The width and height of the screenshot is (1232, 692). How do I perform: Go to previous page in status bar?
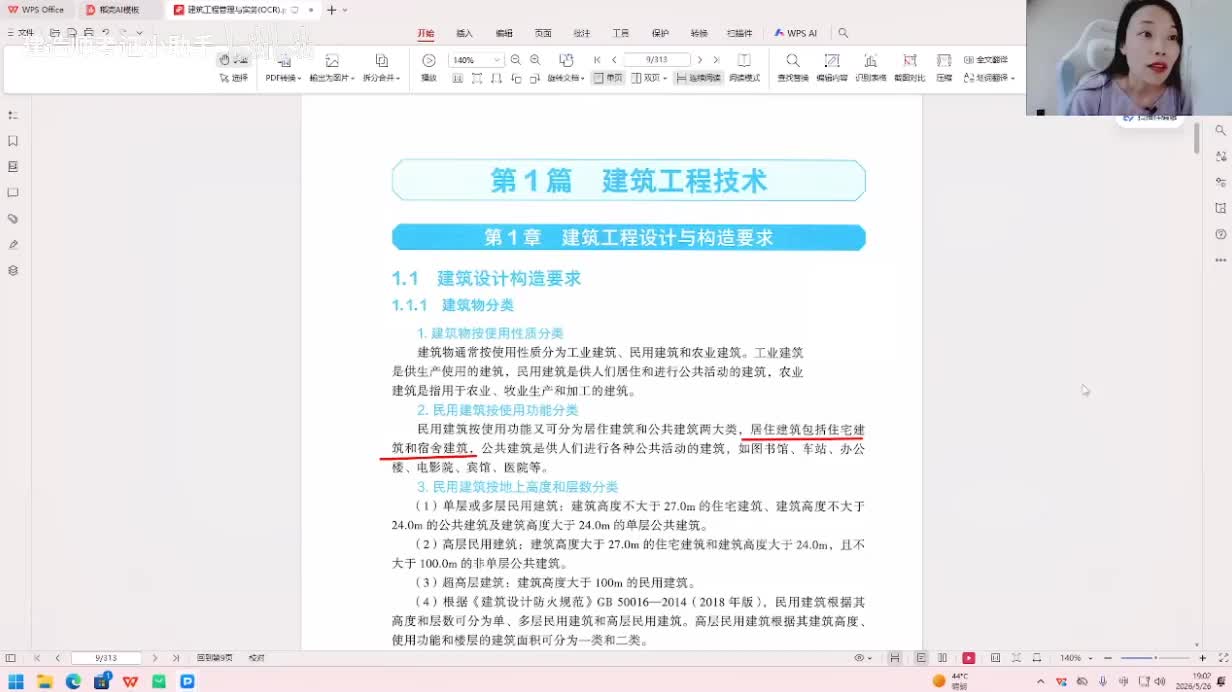click(x=57, y=658)
